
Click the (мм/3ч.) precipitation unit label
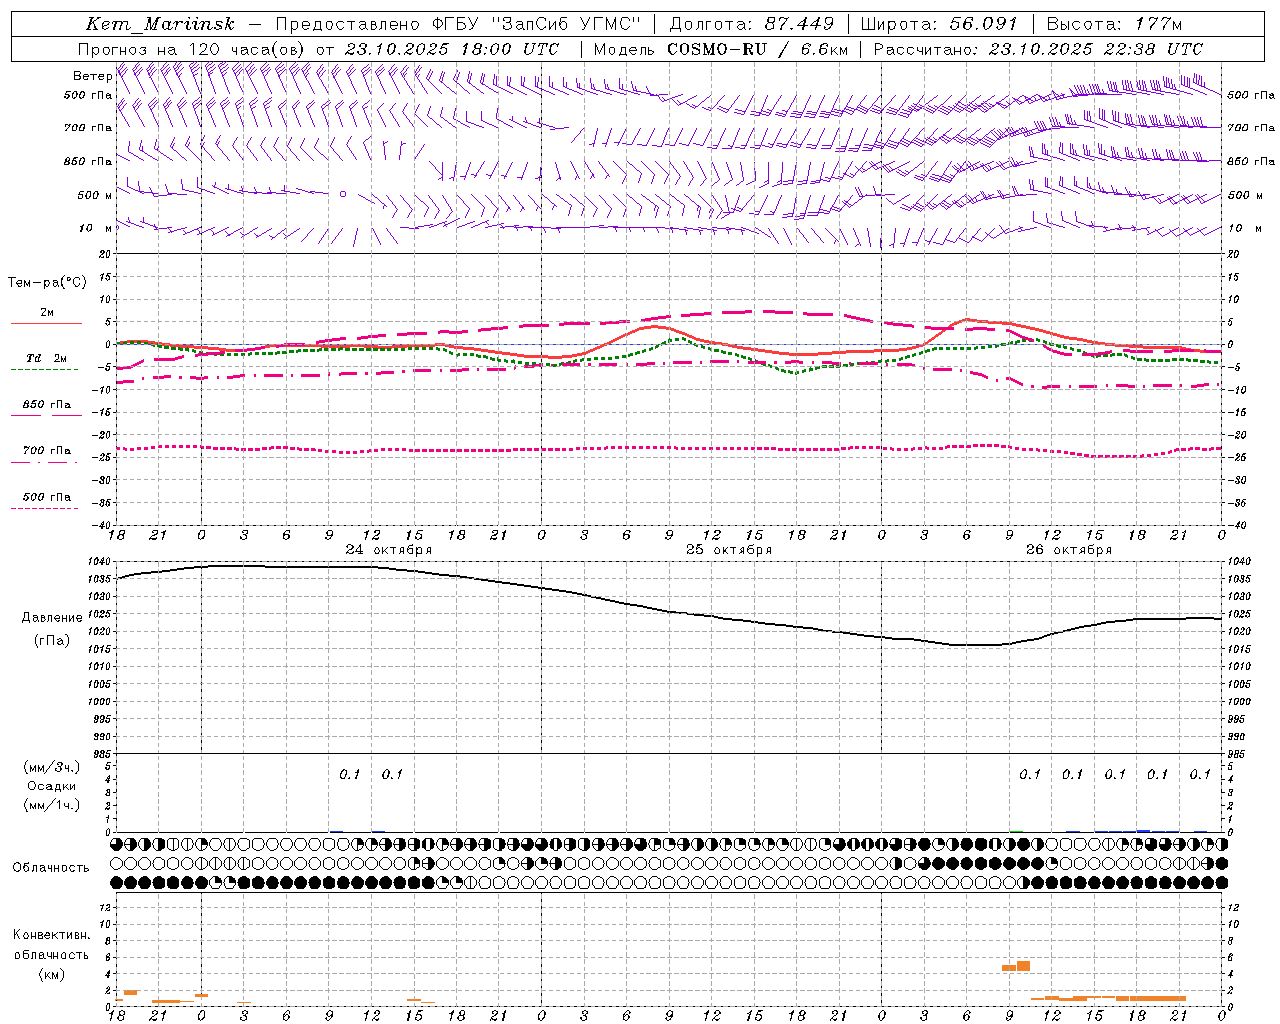coord(52,767)
